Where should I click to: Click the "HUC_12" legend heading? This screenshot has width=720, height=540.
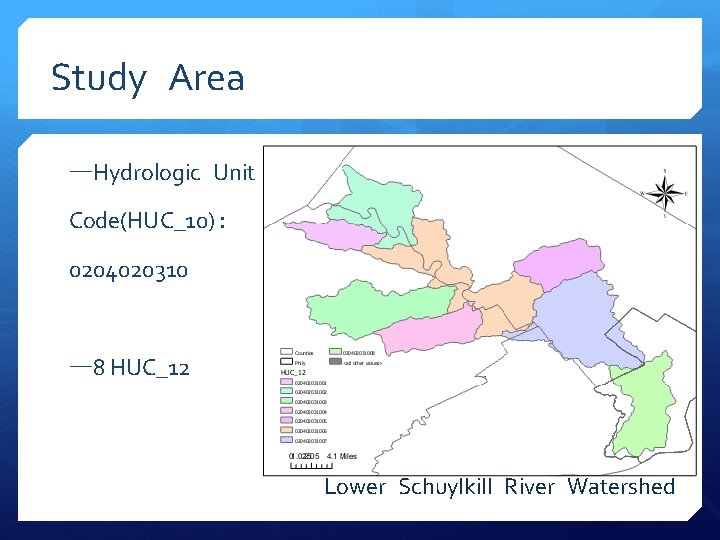pyautogui.click(x=293, y=372)
